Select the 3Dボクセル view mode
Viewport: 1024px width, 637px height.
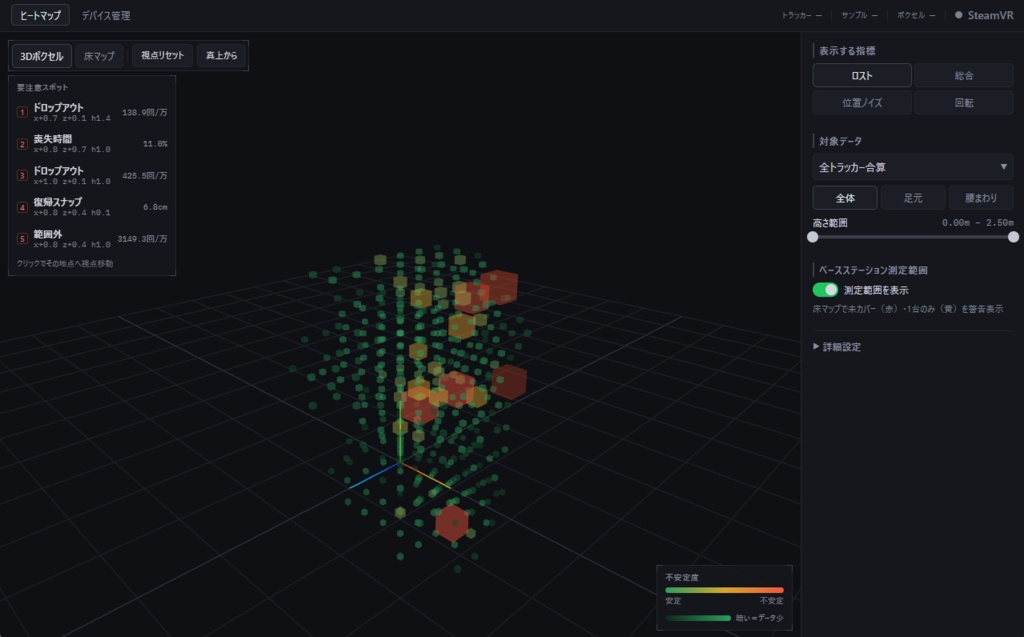[42, 56]
